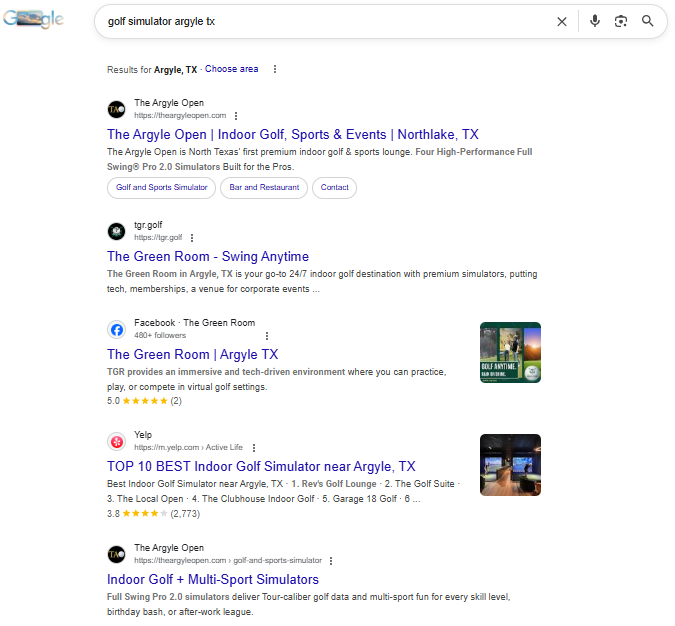The image size is (675, 626).
Task: Click The Argyle Open site favicon
Action: pos(116,109)
